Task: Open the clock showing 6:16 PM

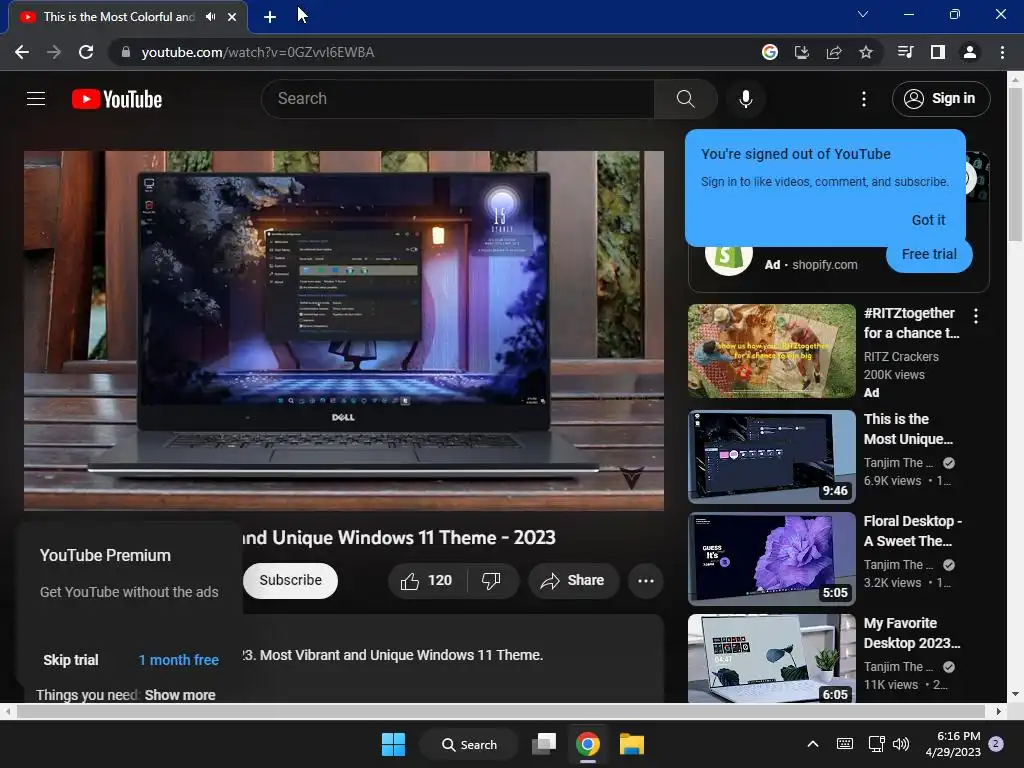Action: (x=953, y=744)
